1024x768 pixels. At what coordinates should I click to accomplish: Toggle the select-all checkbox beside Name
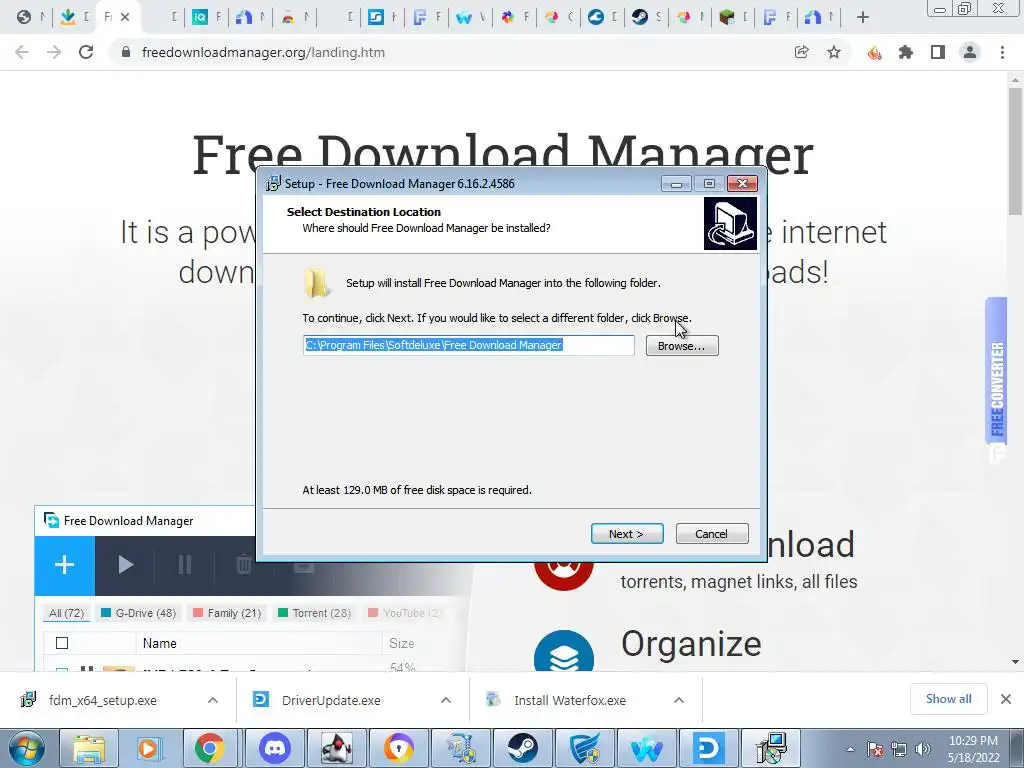click(62, 643)
